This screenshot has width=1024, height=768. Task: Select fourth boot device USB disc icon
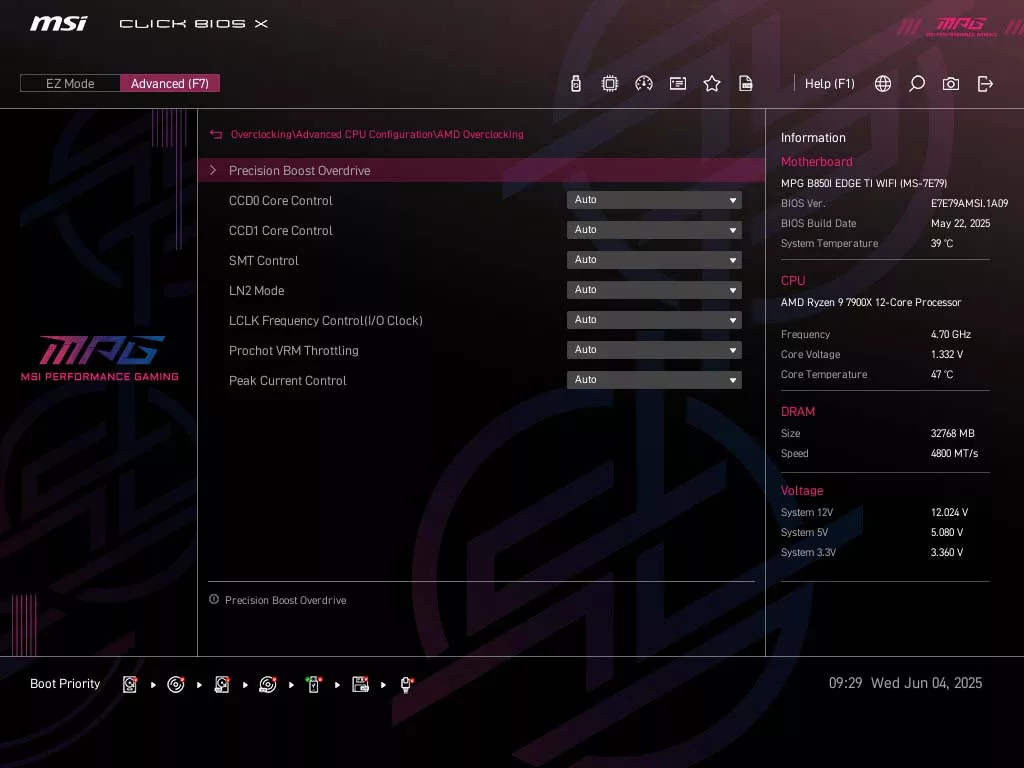click(268, 684)
